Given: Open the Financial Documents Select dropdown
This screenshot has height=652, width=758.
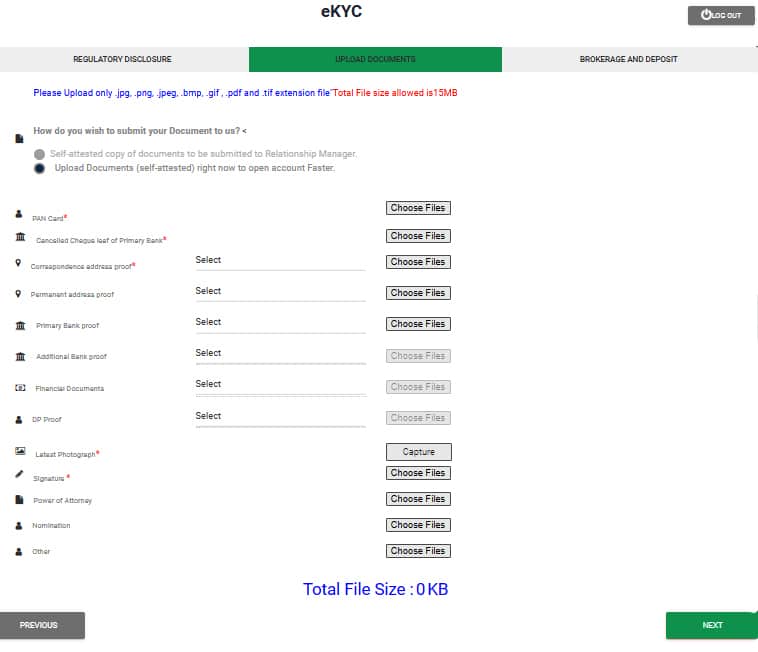Looking at the screenshot, I should 280,386.
